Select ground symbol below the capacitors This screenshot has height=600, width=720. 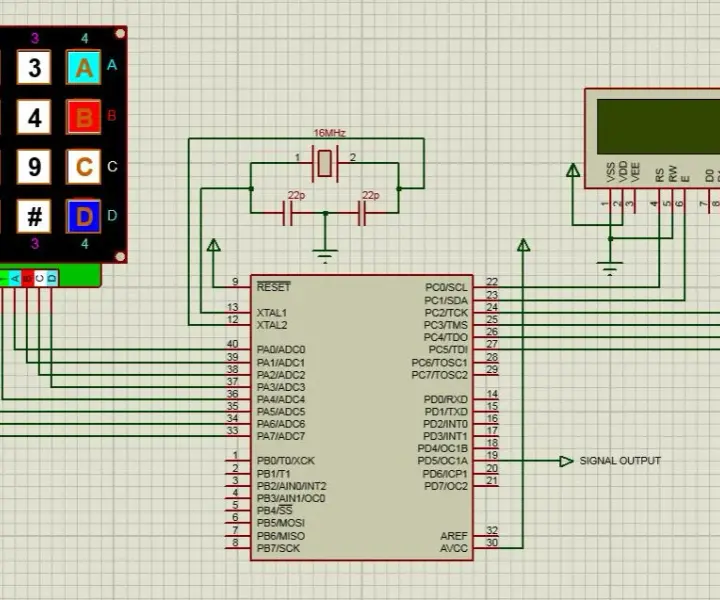(x=325, y=255)
